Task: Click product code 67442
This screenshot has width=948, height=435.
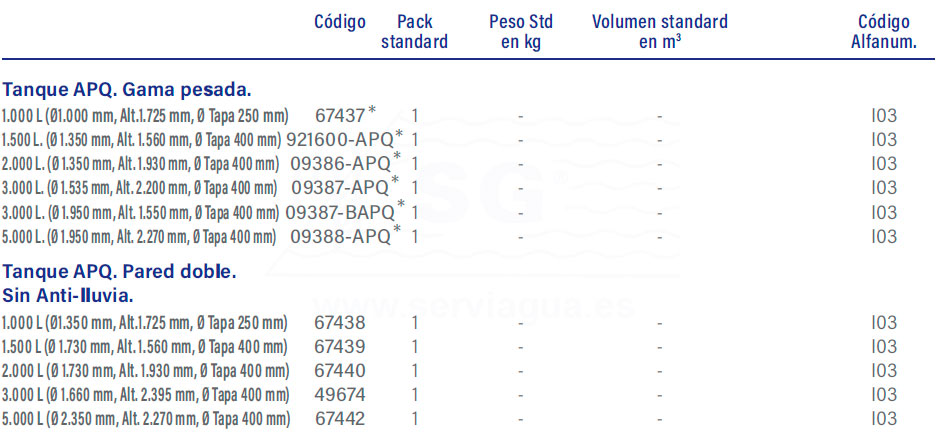Action: pos(340,419)
